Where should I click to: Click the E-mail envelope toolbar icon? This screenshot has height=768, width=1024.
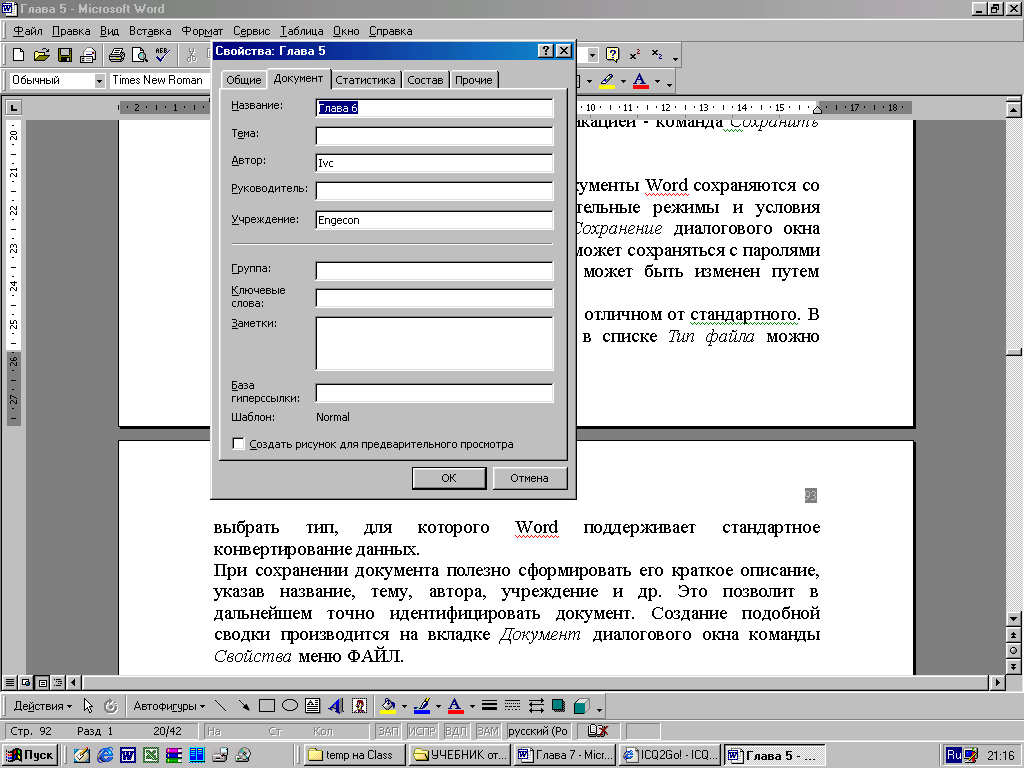(88, 56)
